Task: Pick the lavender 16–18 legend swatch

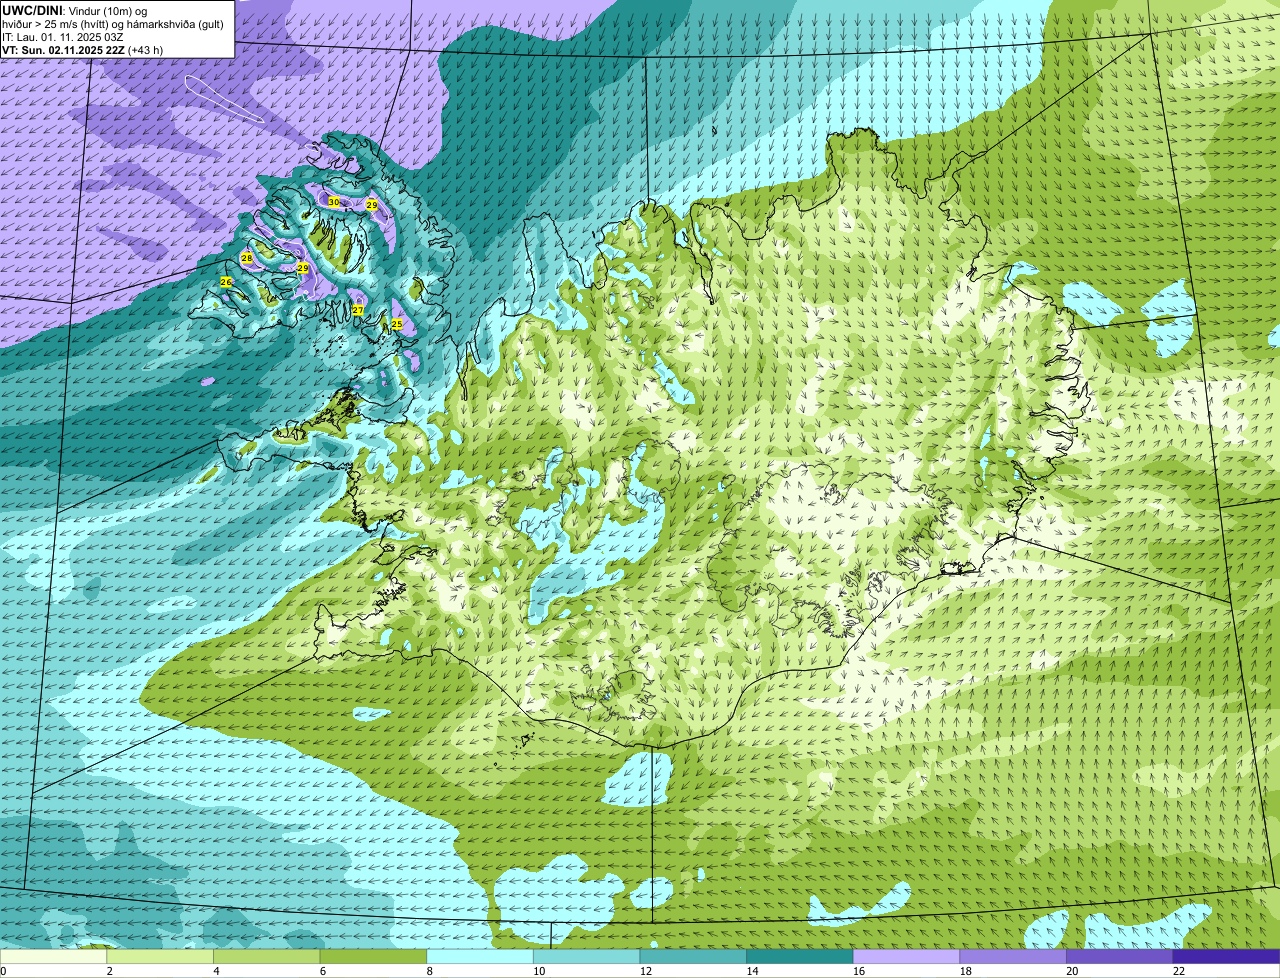Action: click(x=907, y=957)
